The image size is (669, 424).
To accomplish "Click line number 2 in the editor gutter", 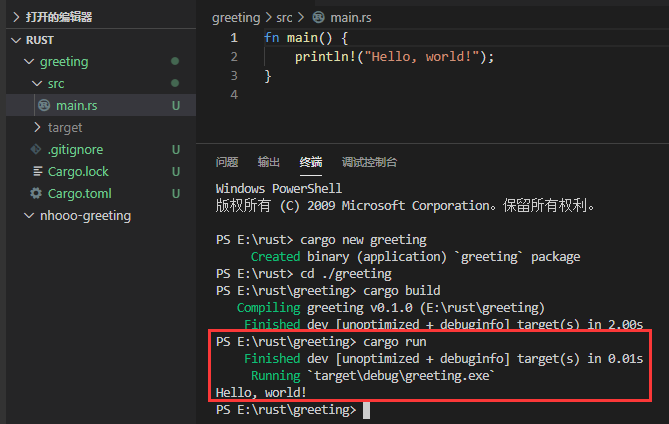I will pos(233,57).
